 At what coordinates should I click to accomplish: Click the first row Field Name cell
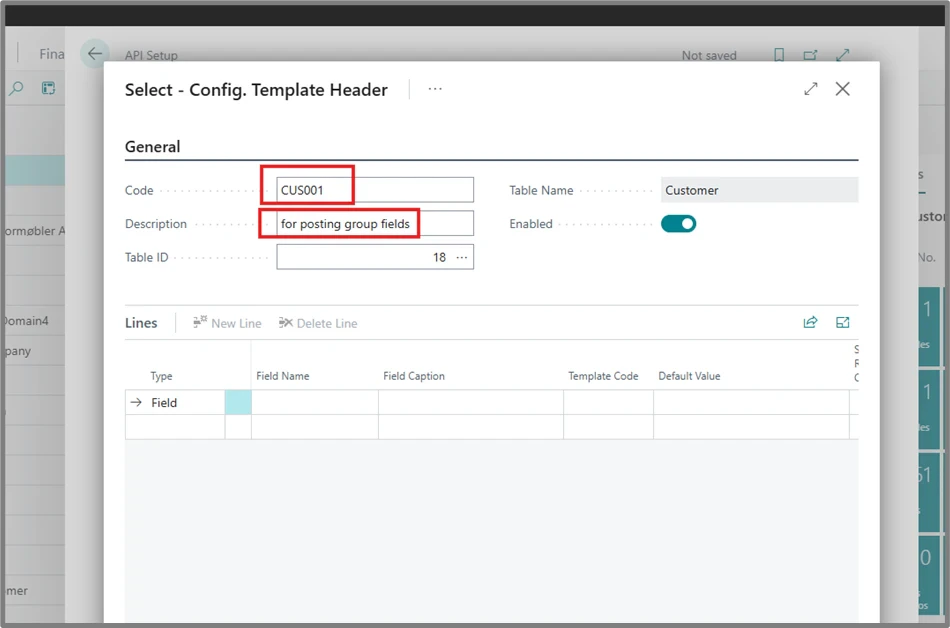[314, 403]
